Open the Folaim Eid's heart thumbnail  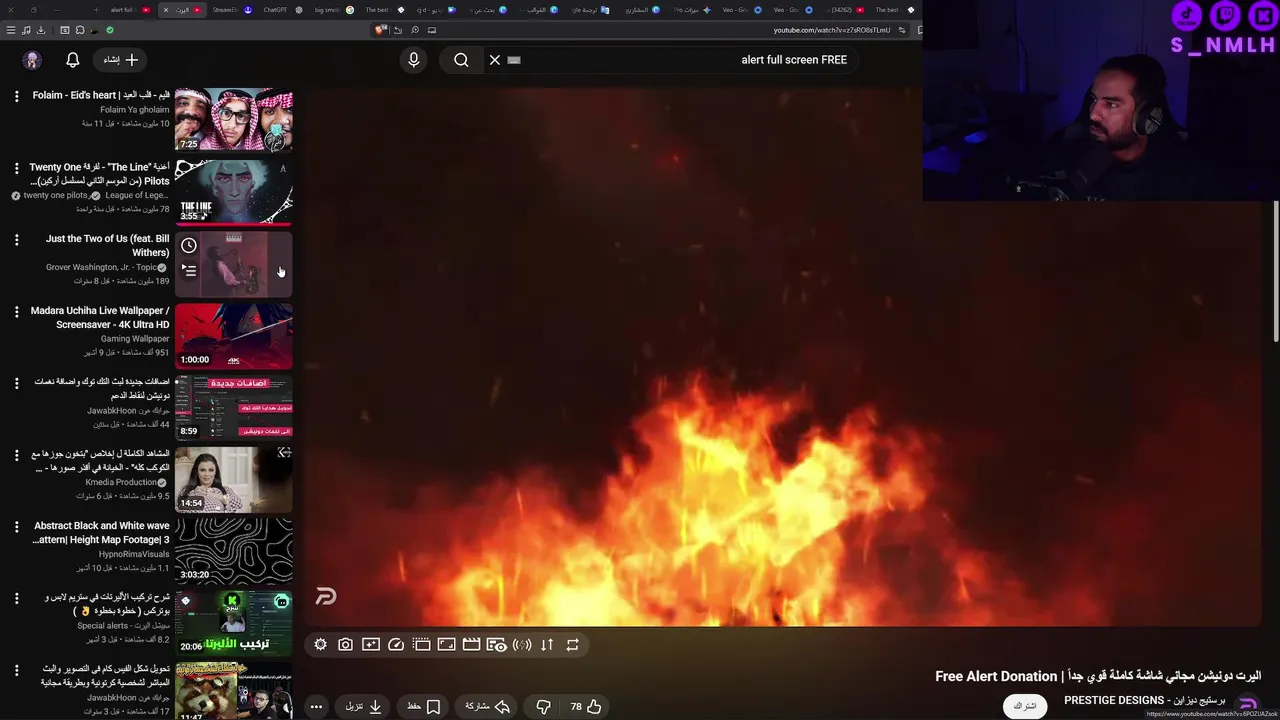234,120
